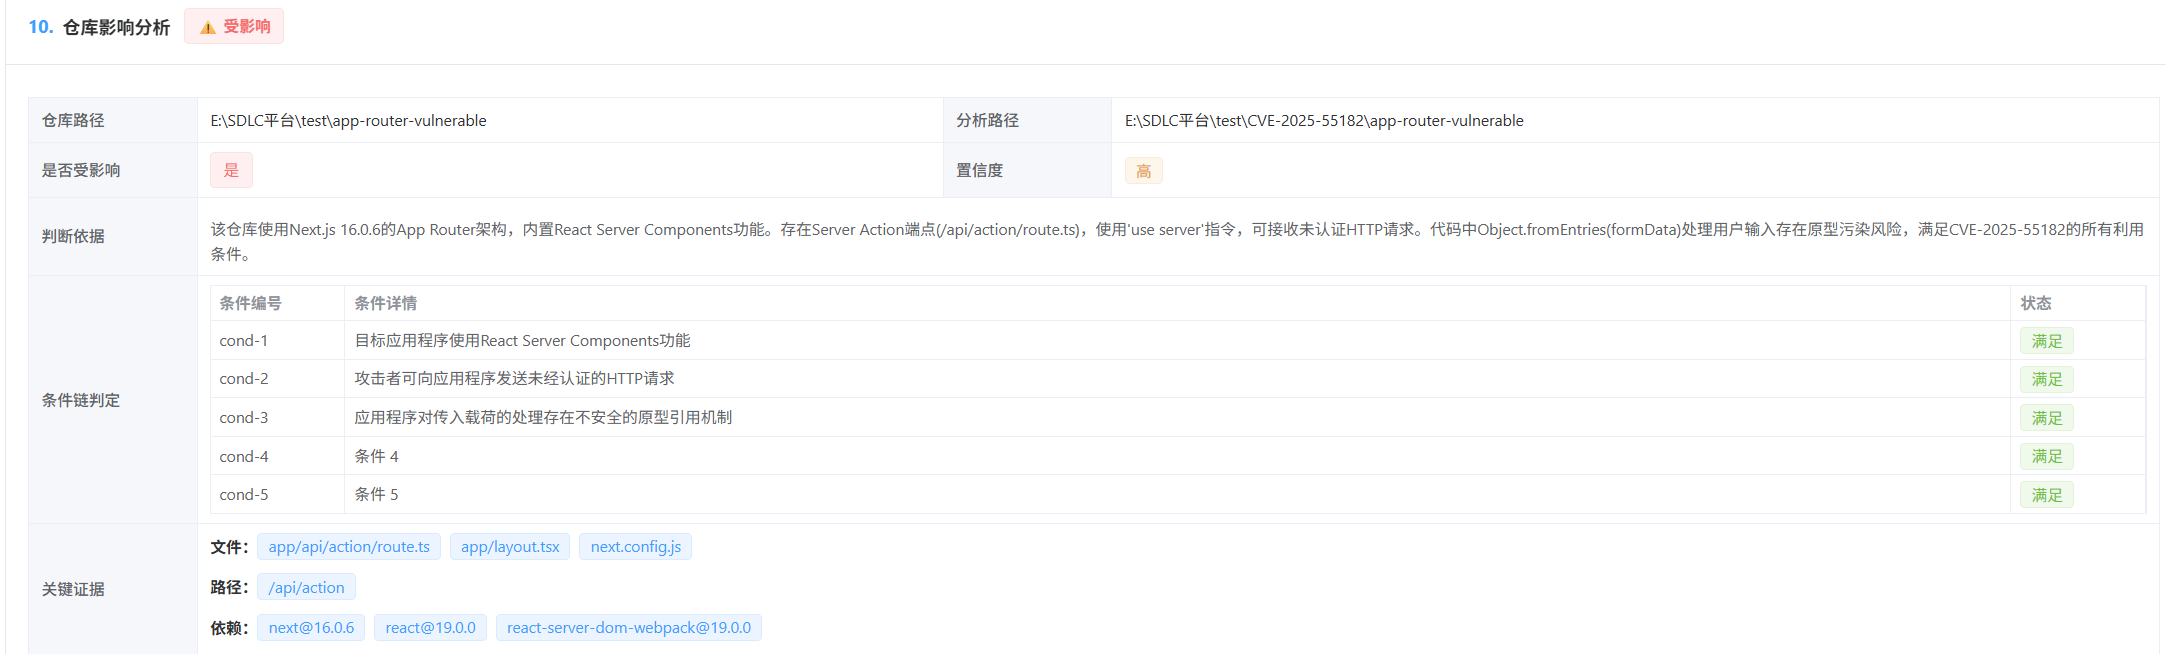Click the 满足 status for cond-5

pos(2046,495)
